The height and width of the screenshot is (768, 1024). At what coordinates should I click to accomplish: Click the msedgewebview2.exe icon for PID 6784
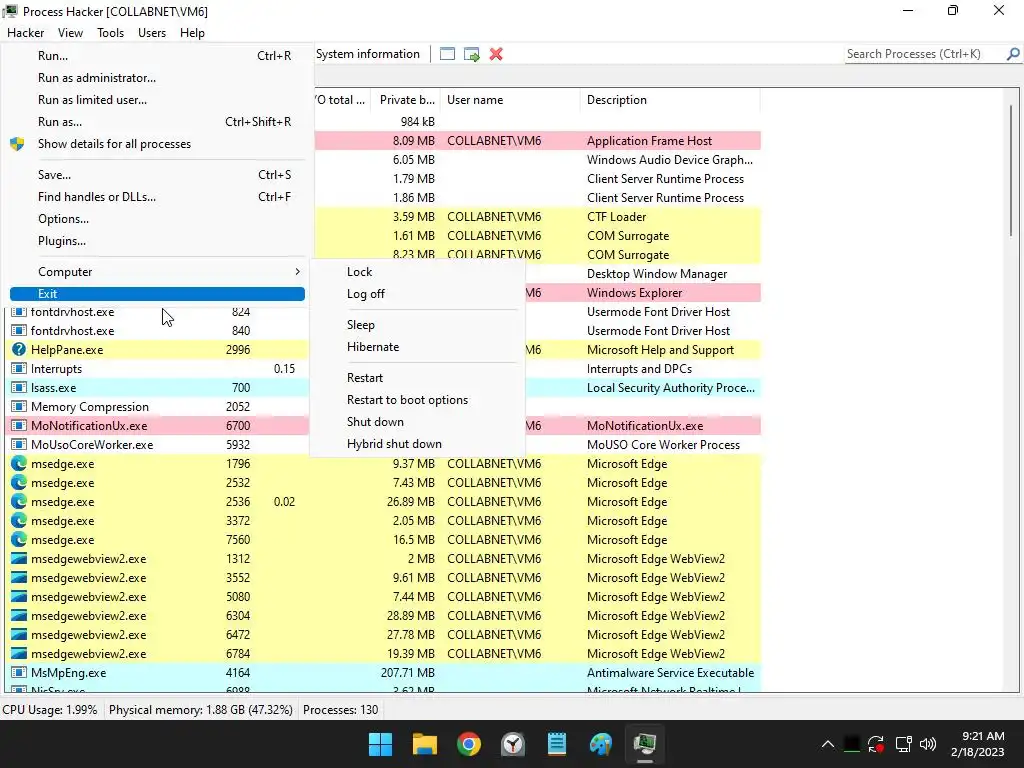(19, 654)
